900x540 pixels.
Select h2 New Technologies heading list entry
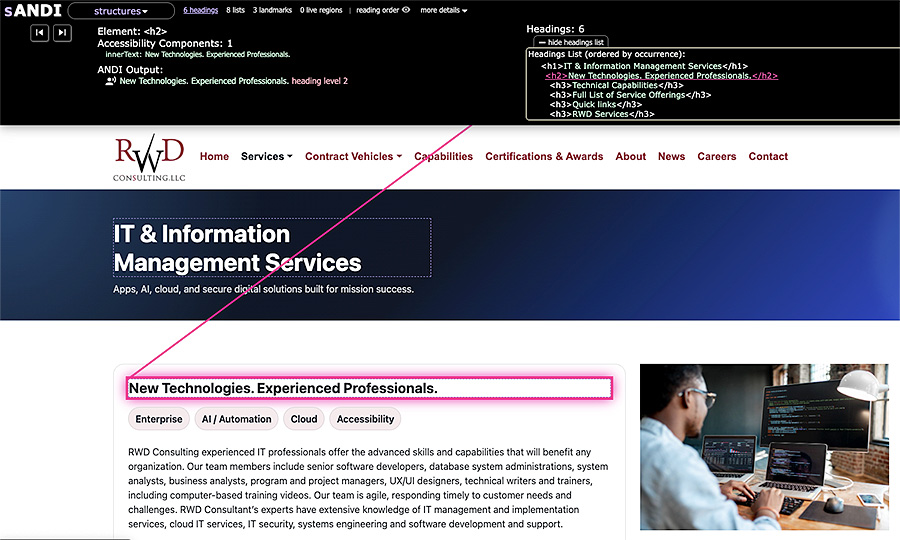click(x=661, y=76)
